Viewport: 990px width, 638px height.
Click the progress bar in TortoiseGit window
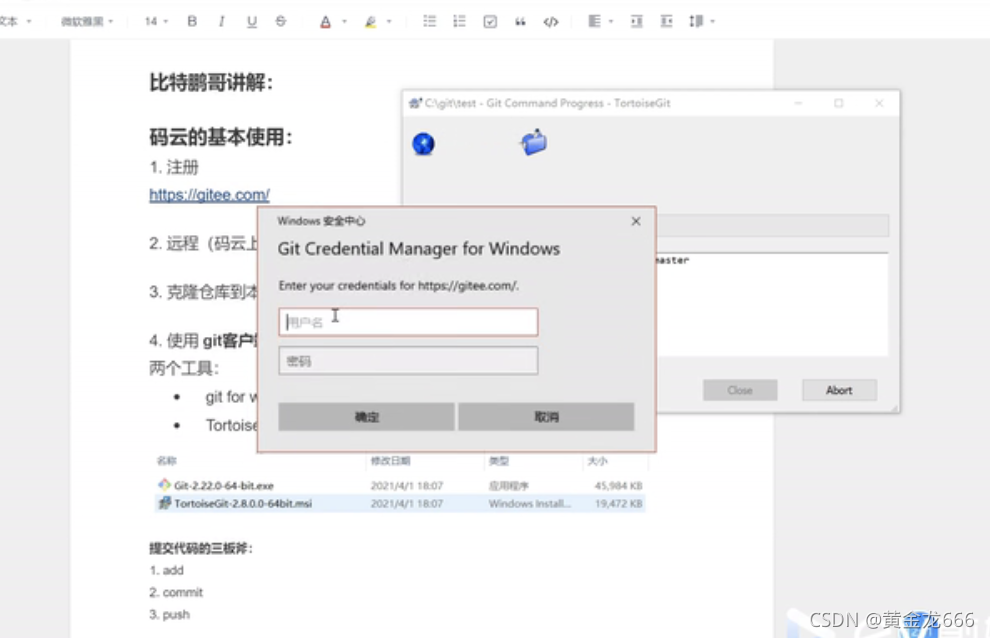coord(773,226)
